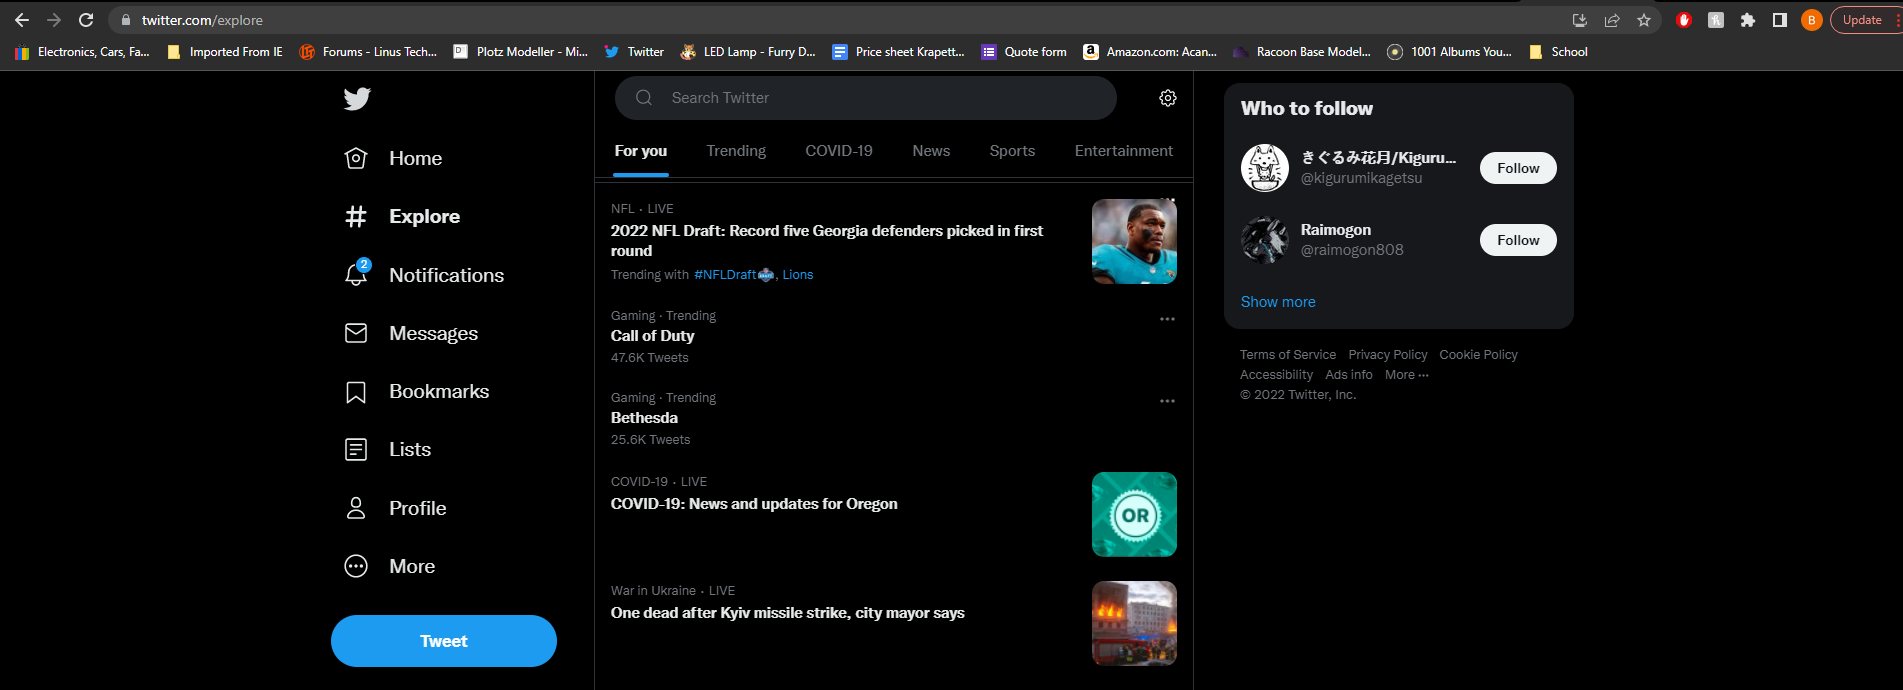
Task: Open options menu for Call of Duty trend
Action: coord(1167,319)
